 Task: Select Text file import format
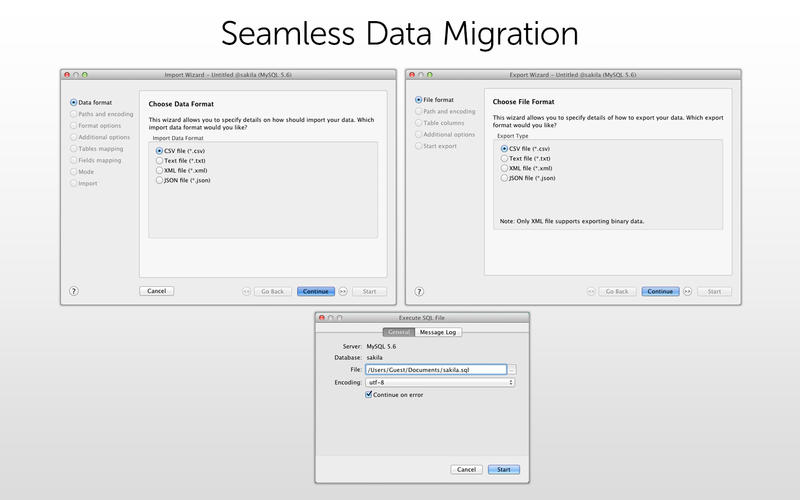coord(160,160)
